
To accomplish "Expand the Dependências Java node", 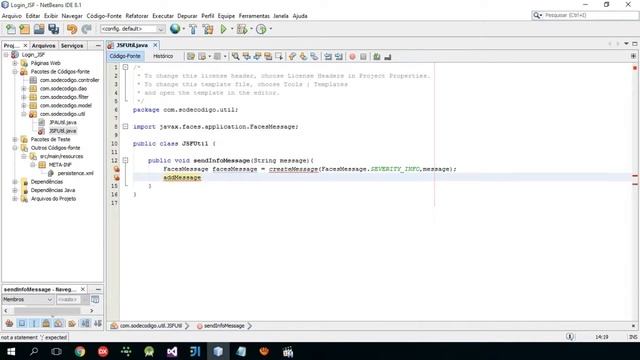I will (15, 190).
